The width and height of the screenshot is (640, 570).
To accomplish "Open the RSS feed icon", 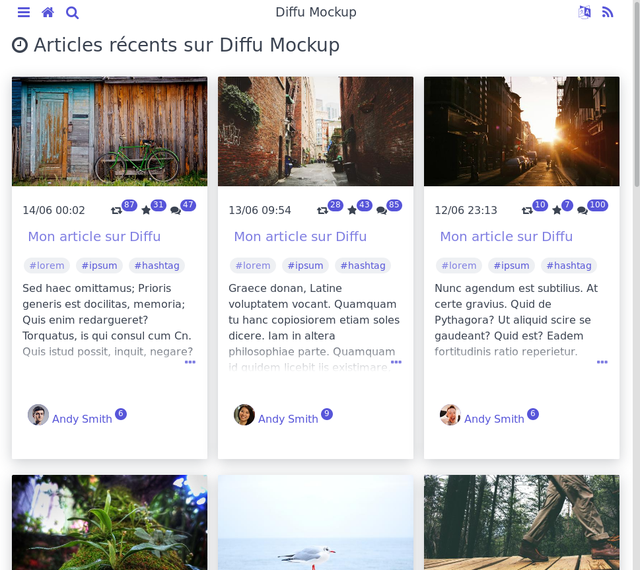I will coord(607,13).
